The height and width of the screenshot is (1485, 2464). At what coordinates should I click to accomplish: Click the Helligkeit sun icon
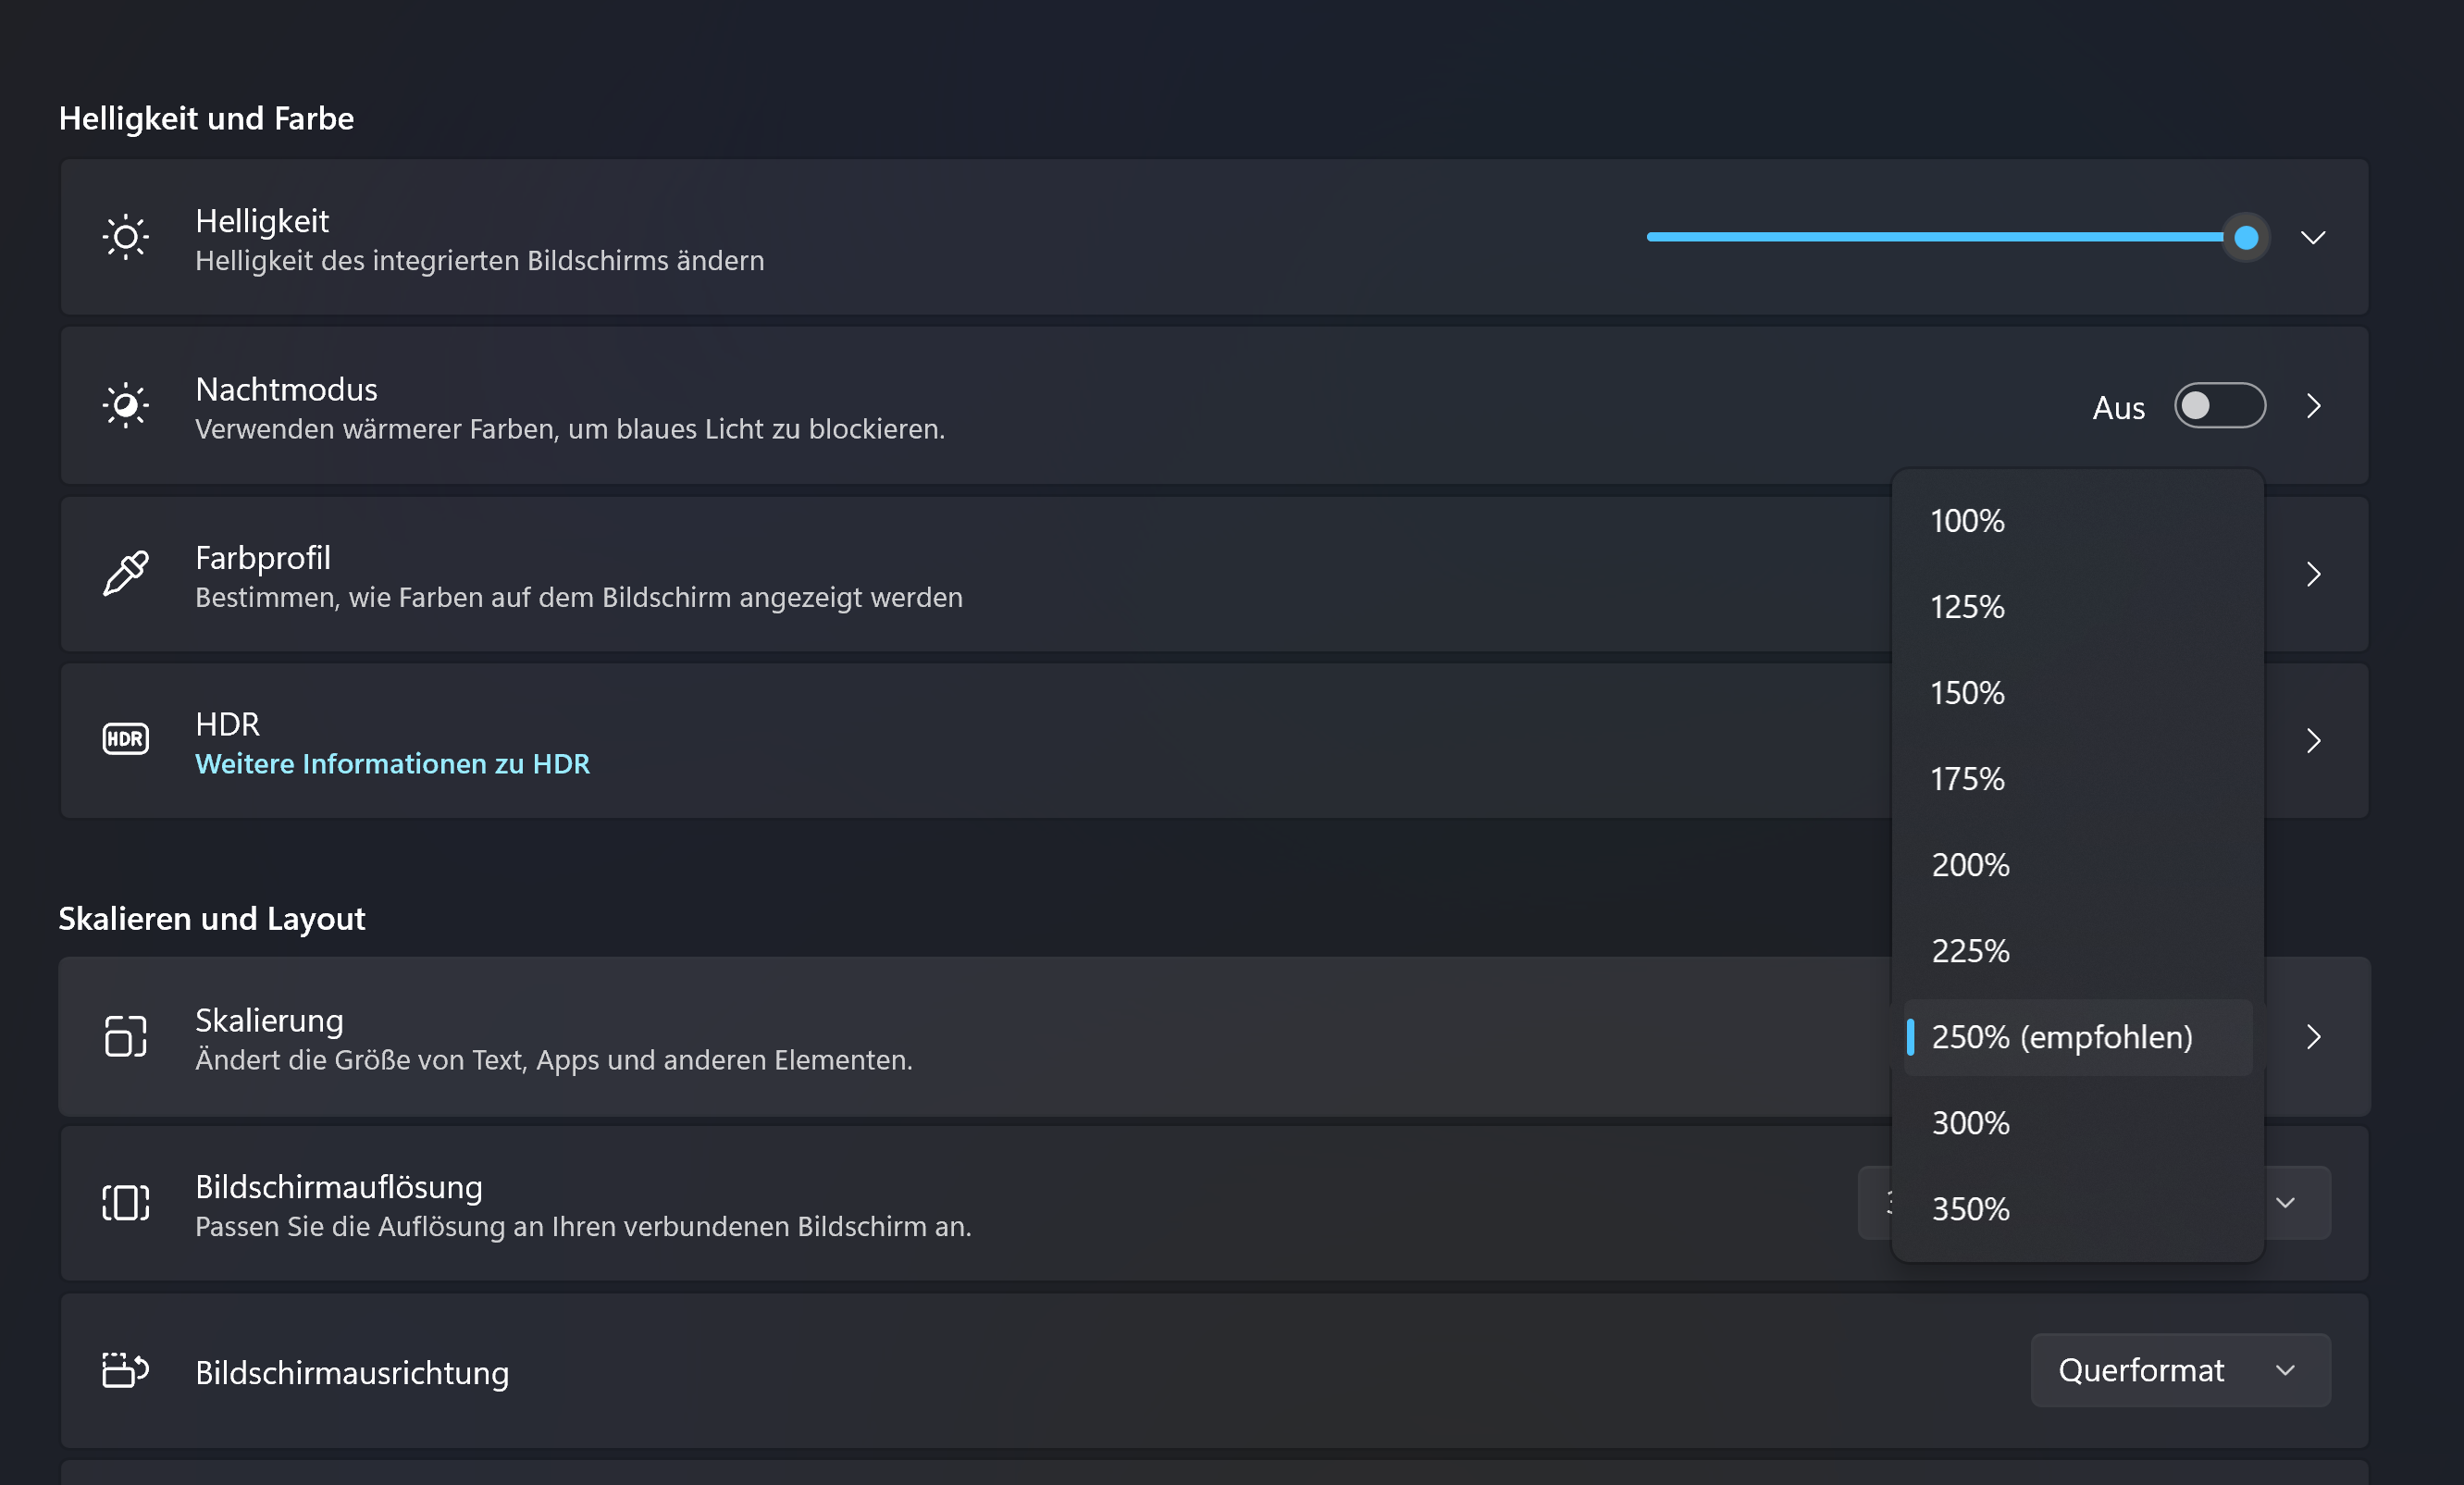click(x=125, y=238)
